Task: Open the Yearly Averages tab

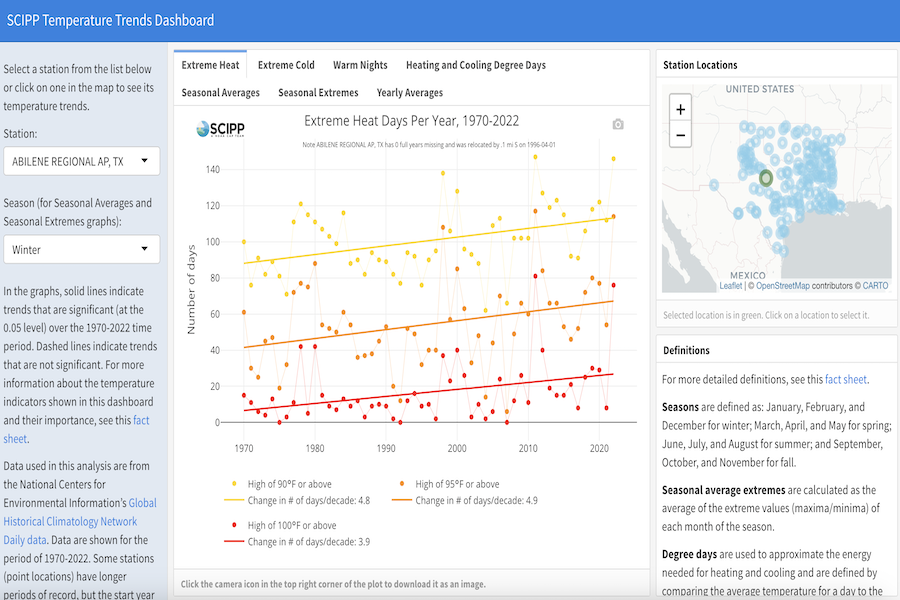Action: 410,92
